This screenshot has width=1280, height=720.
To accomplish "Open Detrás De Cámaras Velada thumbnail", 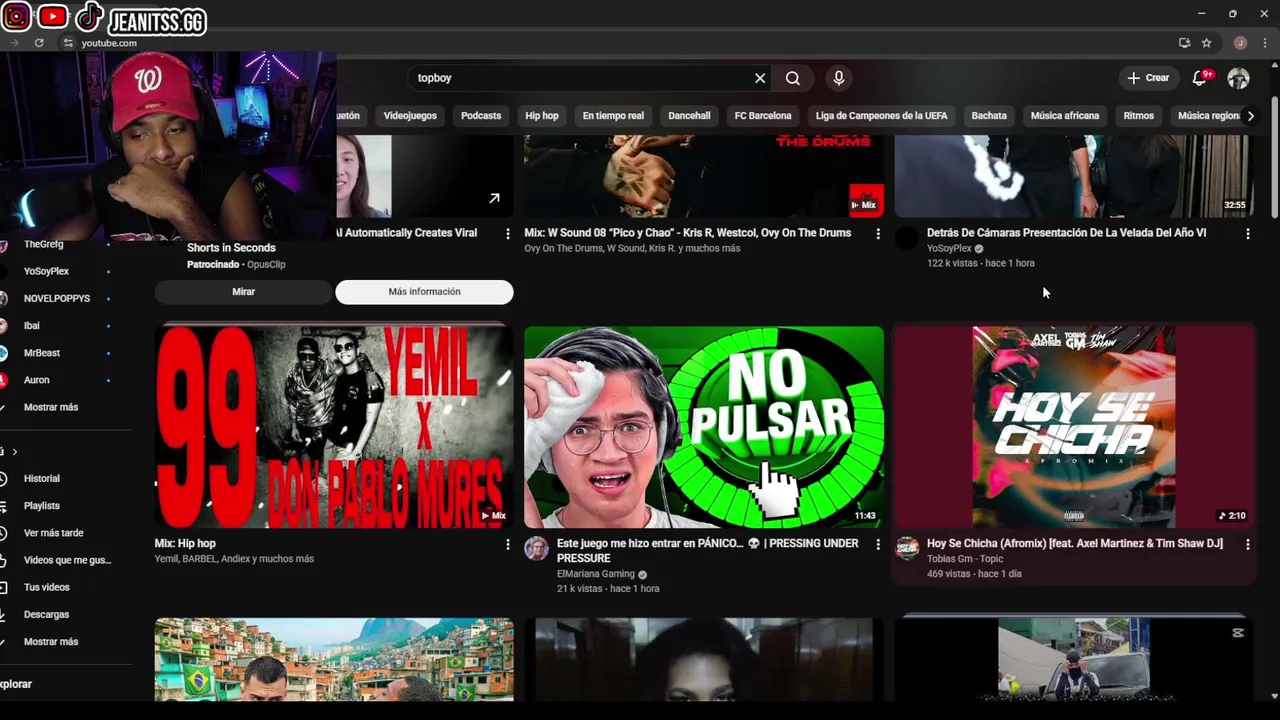I will 1074,176.
